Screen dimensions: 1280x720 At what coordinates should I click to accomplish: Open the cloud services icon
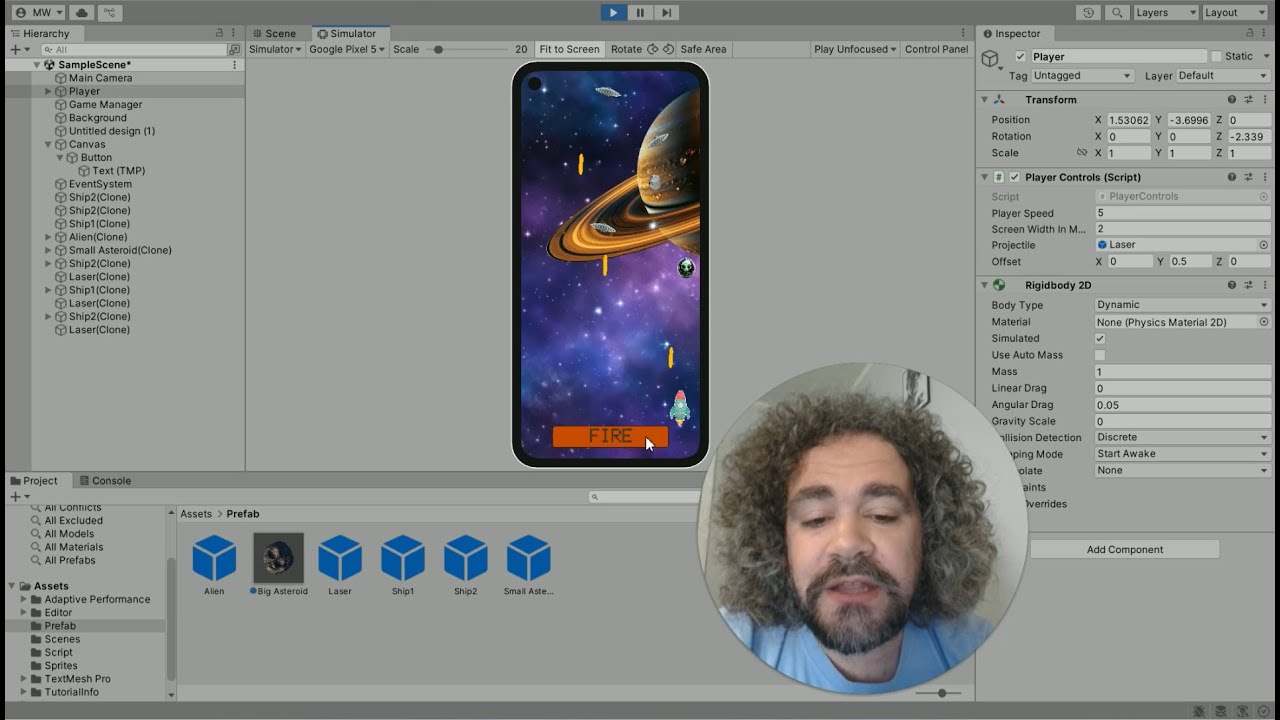pyautogui.click(x=82, y=12)
